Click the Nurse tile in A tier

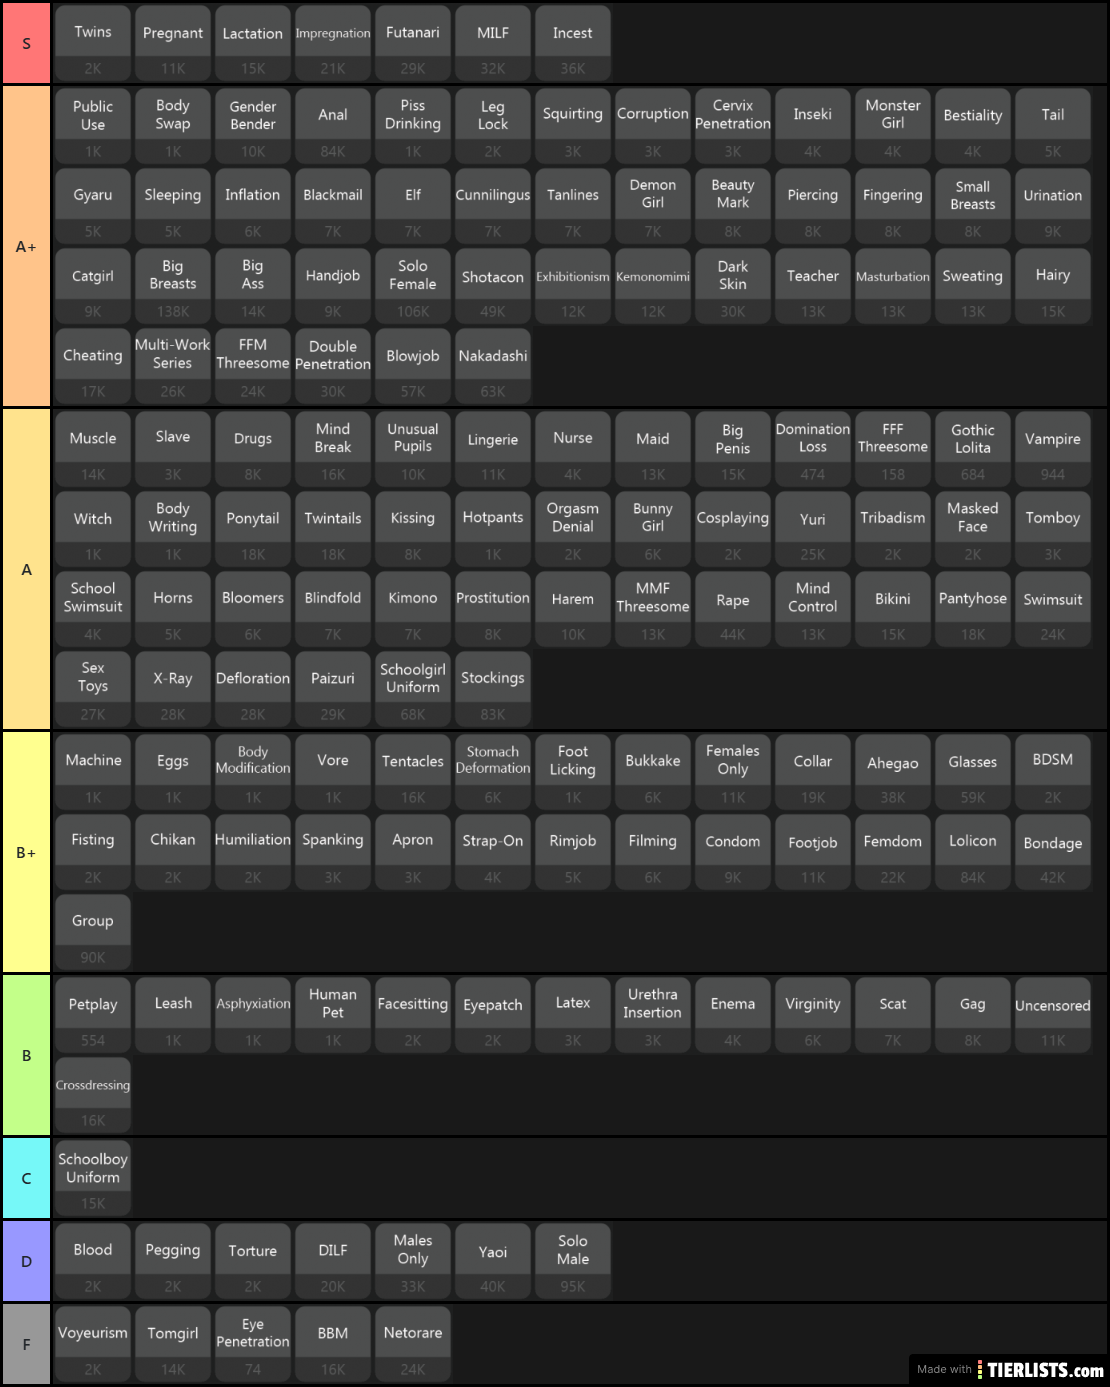pos(573,449)
